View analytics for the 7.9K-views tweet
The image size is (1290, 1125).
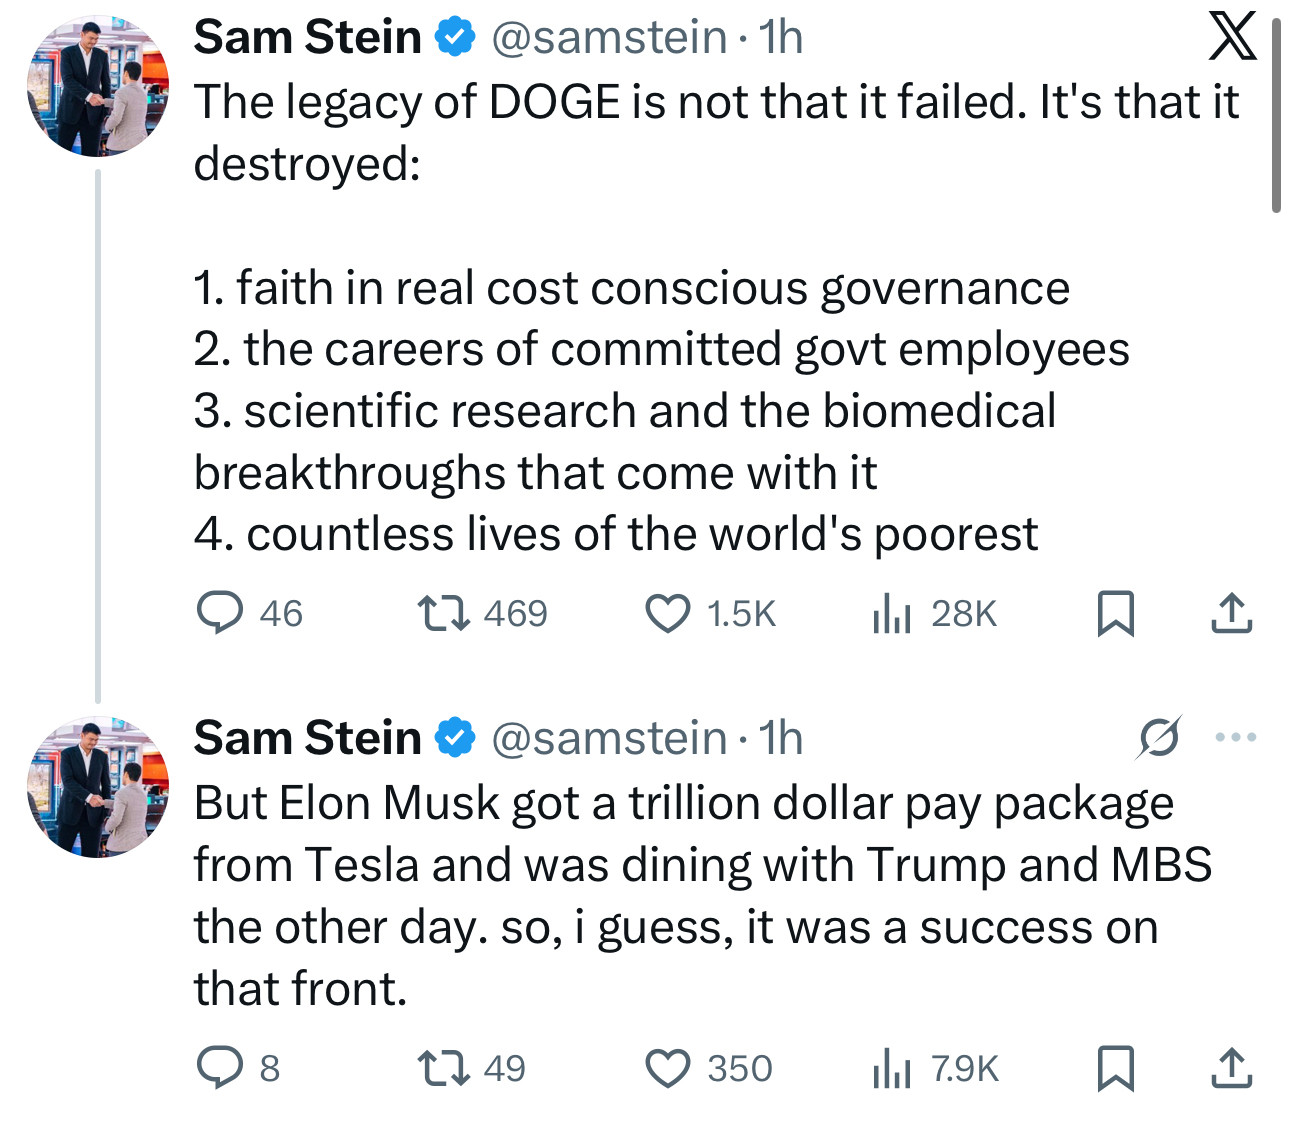pyautogui.click(x=892, y=1068)
